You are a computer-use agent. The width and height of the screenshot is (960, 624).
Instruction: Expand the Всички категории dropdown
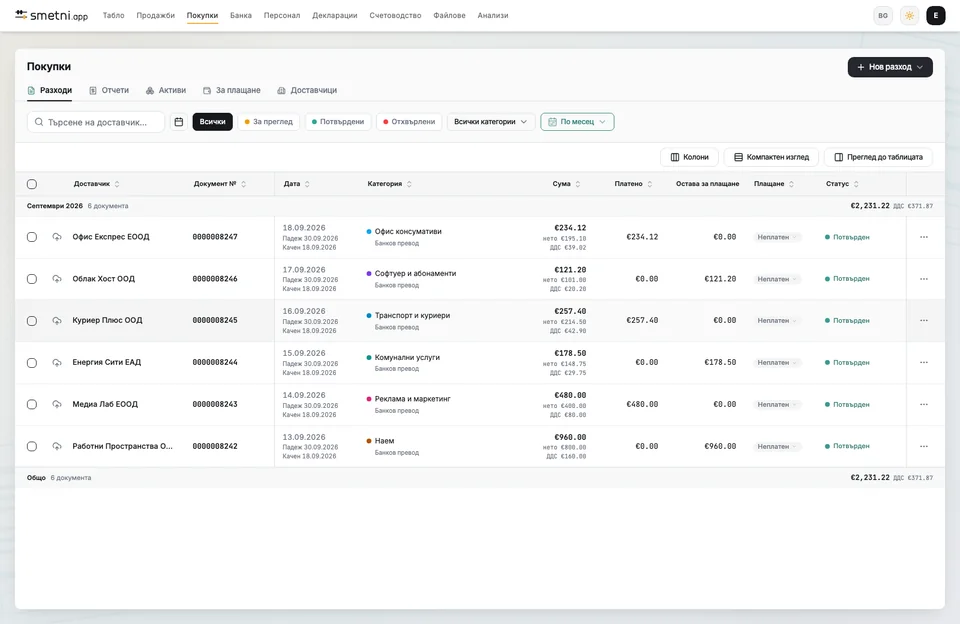point(491,122)
